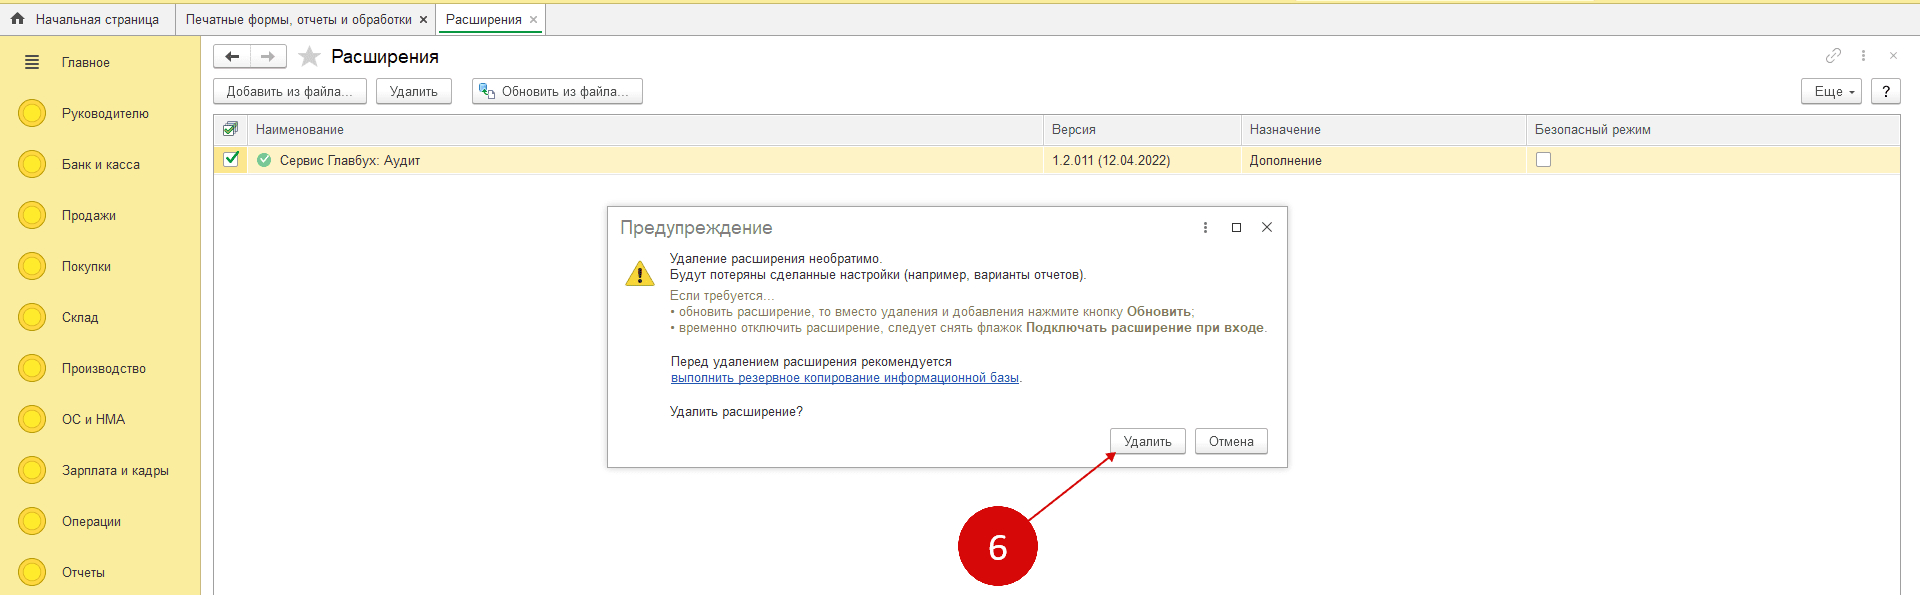Open the Продажи section
Screen dimensions: 1920x595
[89, 215]
